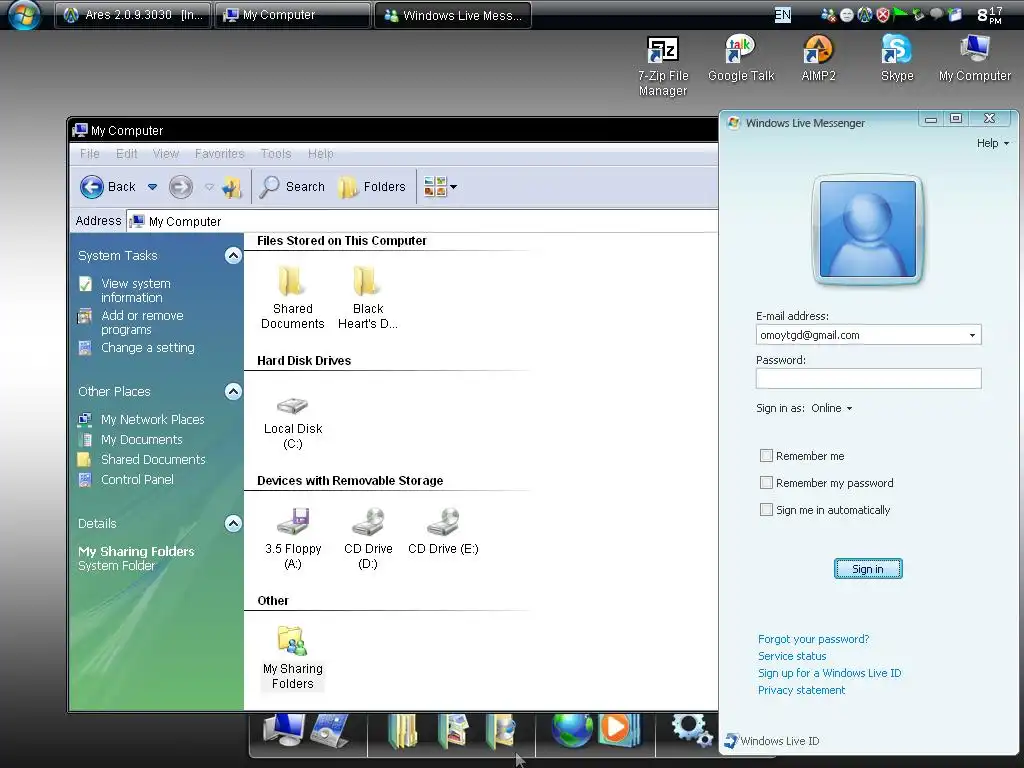The image size is (1024, 768).
Task: Open the Service status link
Action: pos(792,656)
